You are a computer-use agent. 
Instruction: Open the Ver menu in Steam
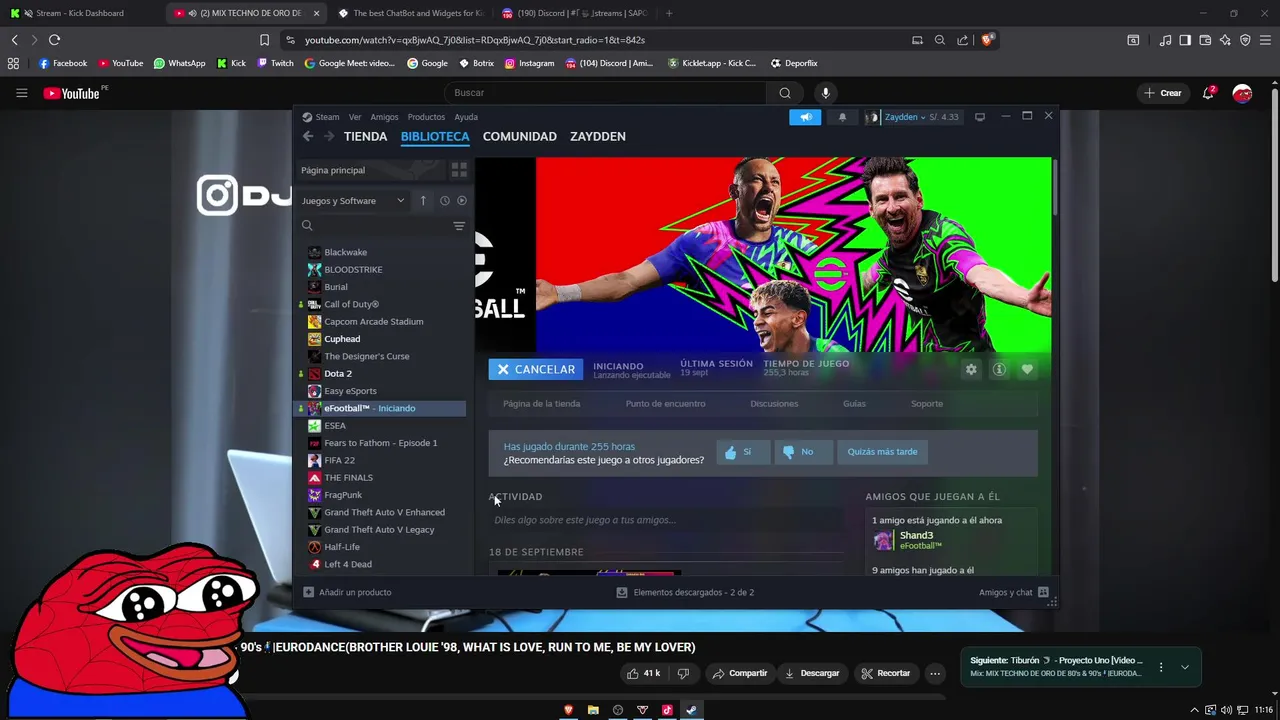[355, 117]
